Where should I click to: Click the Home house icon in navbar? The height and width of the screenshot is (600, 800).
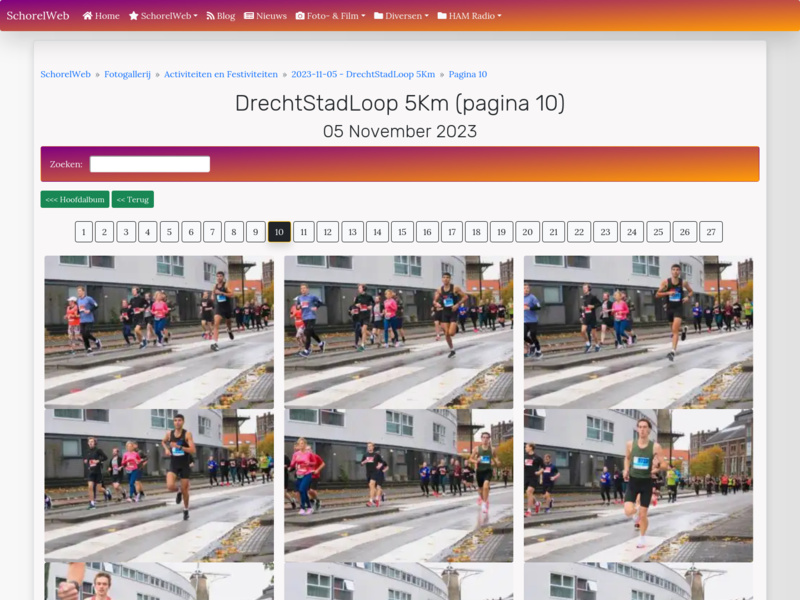[87, 16]
